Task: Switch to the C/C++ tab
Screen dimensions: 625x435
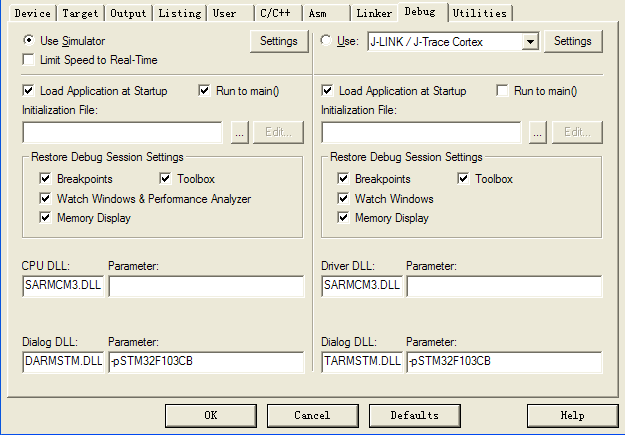Action: [278, 14]
